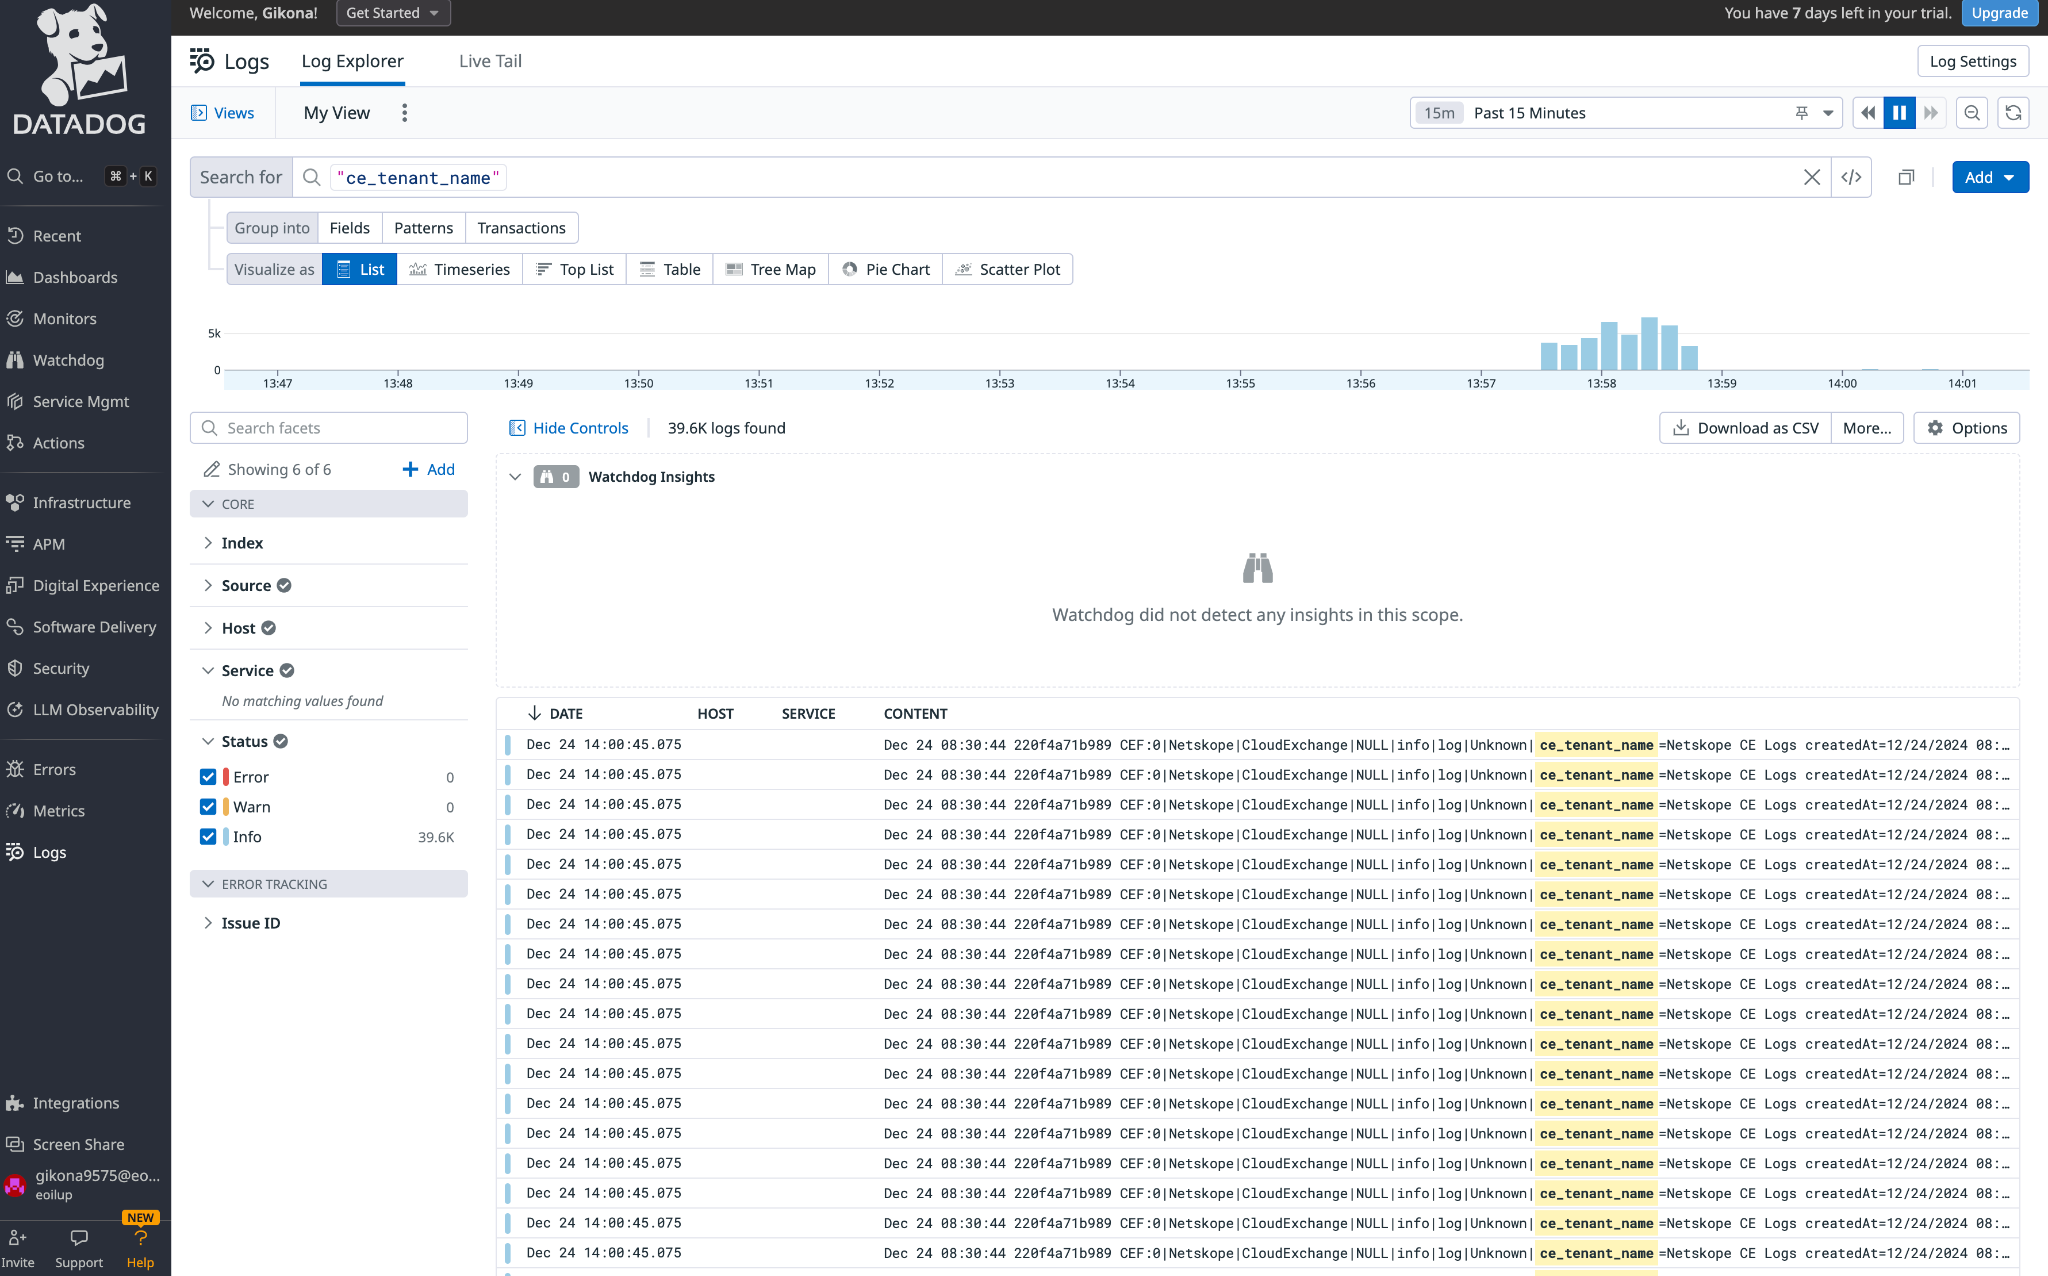The image size is (2048, 1276).
Task: Click the zoom out time range icon
Action: click(x=1972, y=113)
